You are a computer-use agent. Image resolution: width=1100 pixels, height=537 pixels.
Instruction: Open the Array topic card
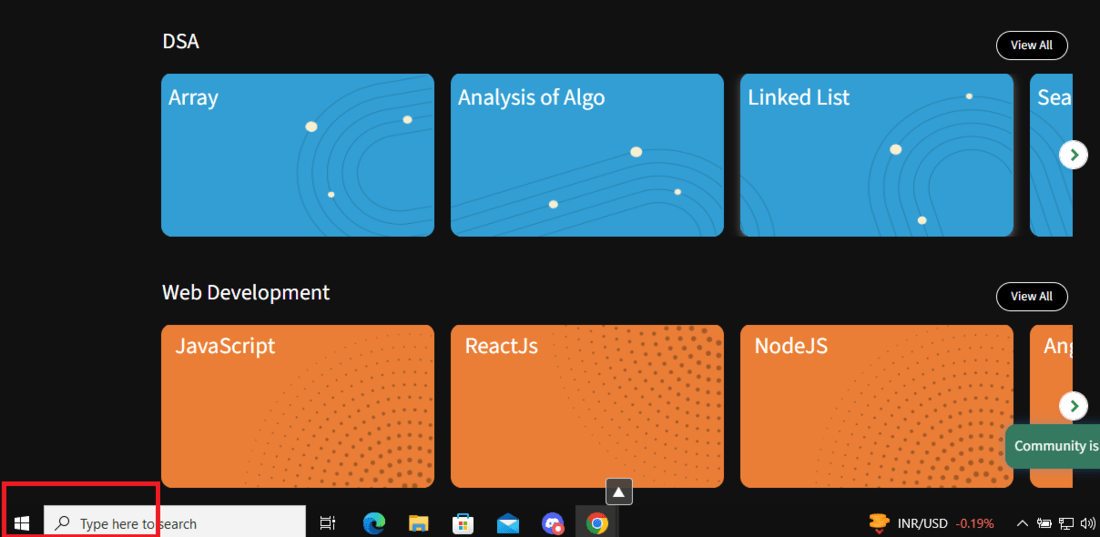tap(297, 155)
